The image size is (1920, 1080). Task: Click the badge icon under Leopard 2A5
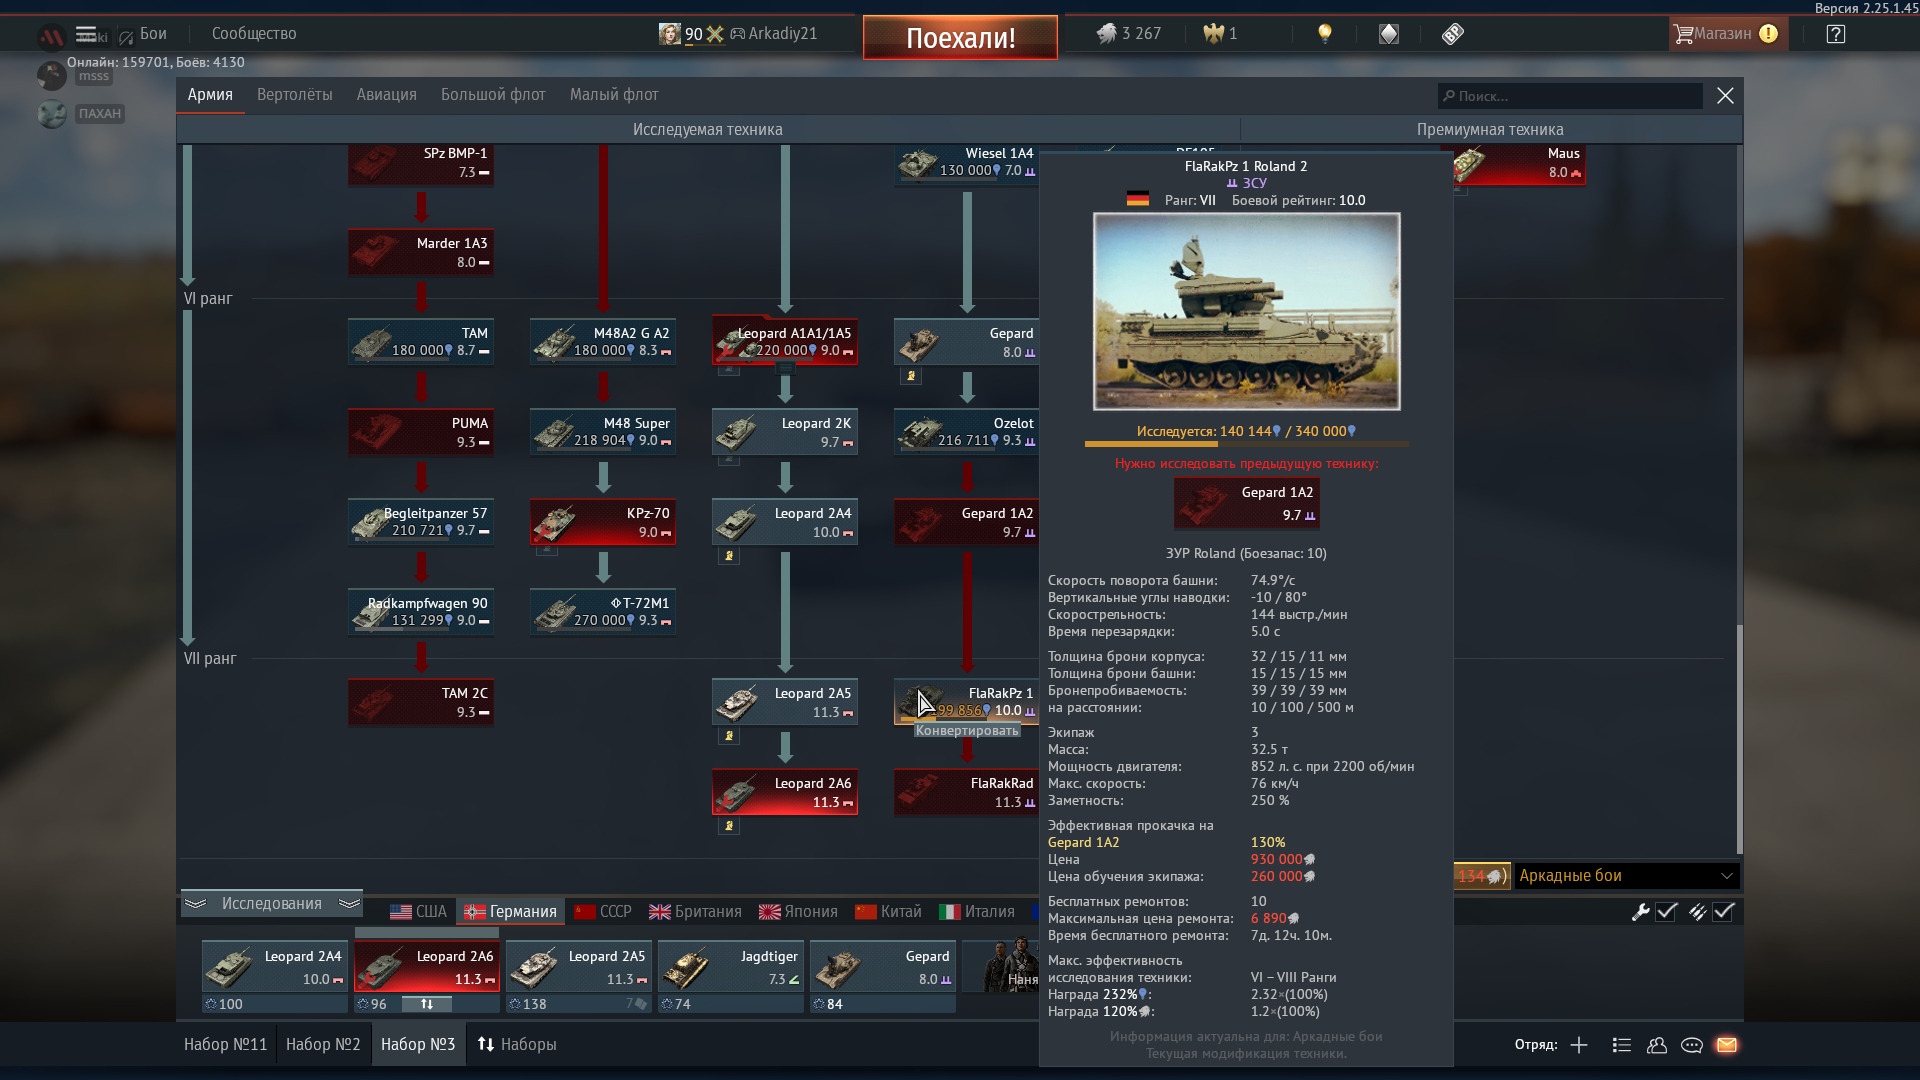coord(729,736)
